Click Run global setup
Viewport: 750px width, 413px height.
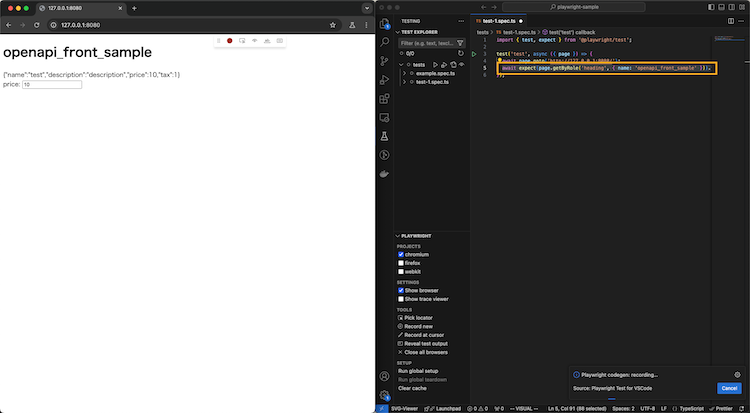click(x=418, y=371)
